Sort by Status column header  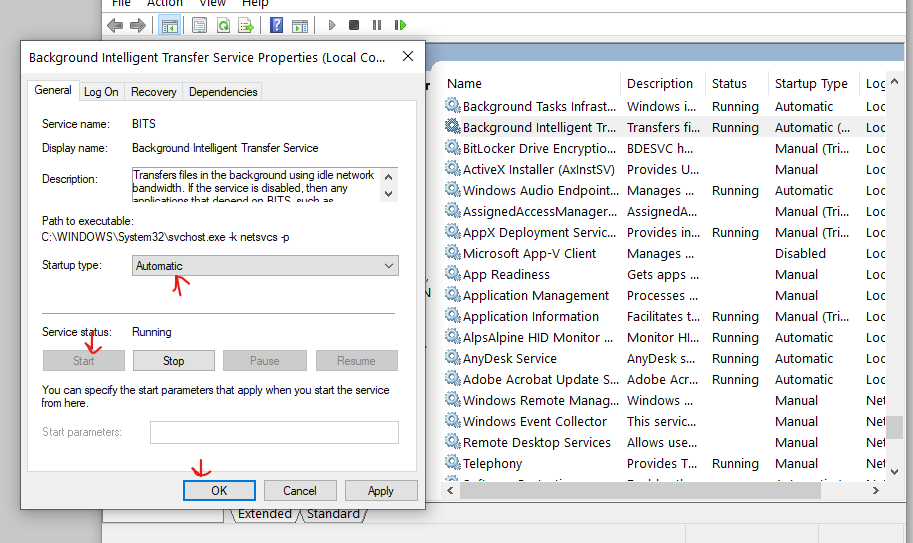737,84
